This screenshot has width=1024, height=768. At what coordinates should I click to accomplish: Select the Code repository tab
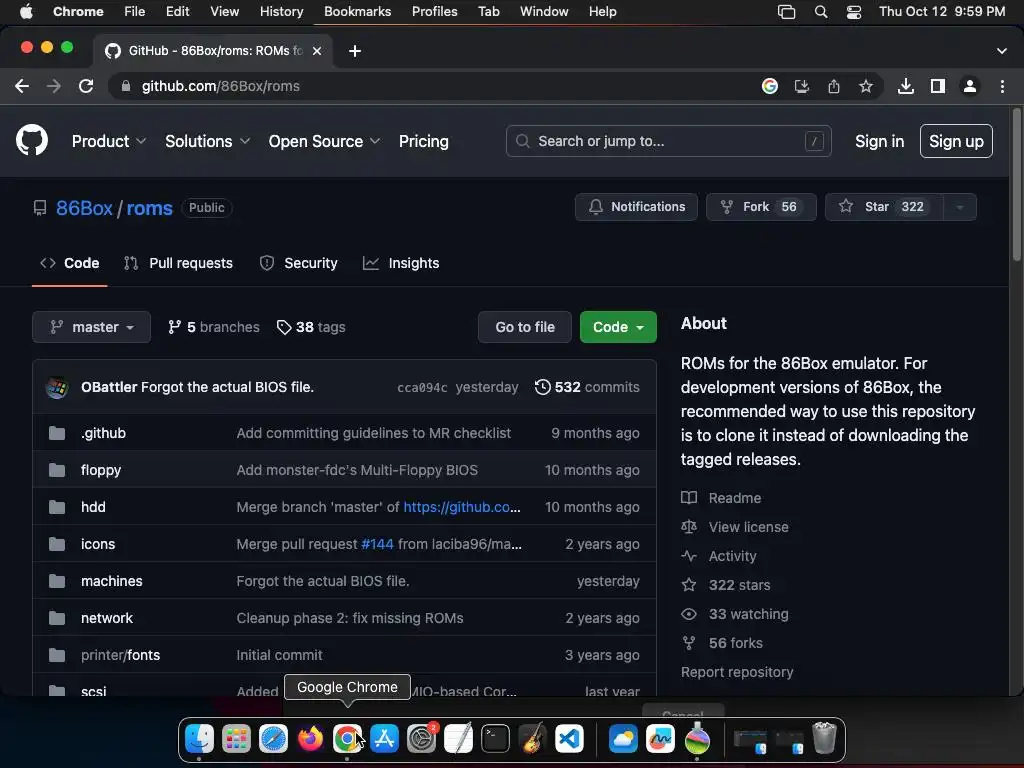(x=69, y=263)
